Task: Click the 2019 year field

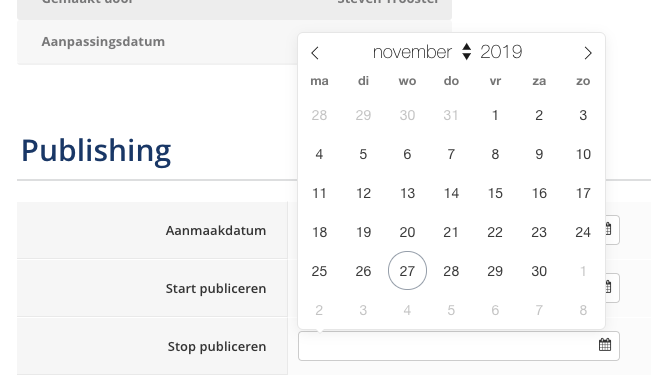Action: pyautogui.click(x=501, y=52)
